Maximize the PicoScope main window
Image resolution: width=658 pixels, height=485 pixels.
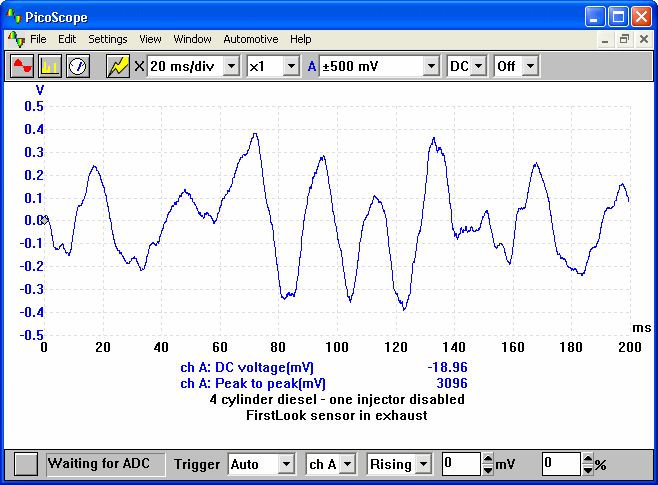(618, 17)
